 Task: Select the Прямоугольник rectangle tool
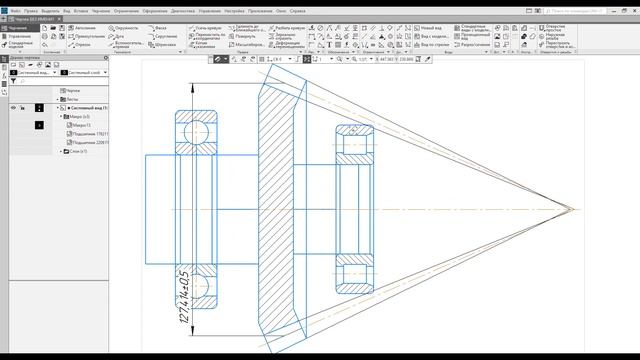click(86, 36)
